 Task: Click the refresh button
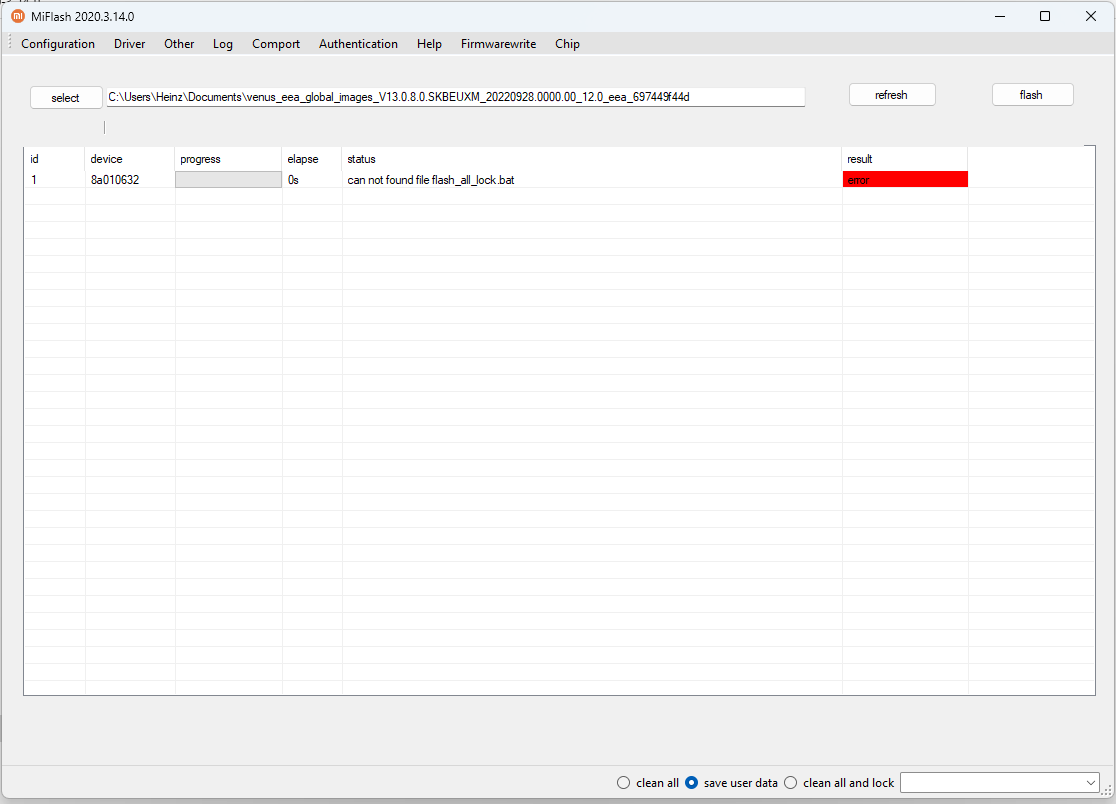point(891,95)
